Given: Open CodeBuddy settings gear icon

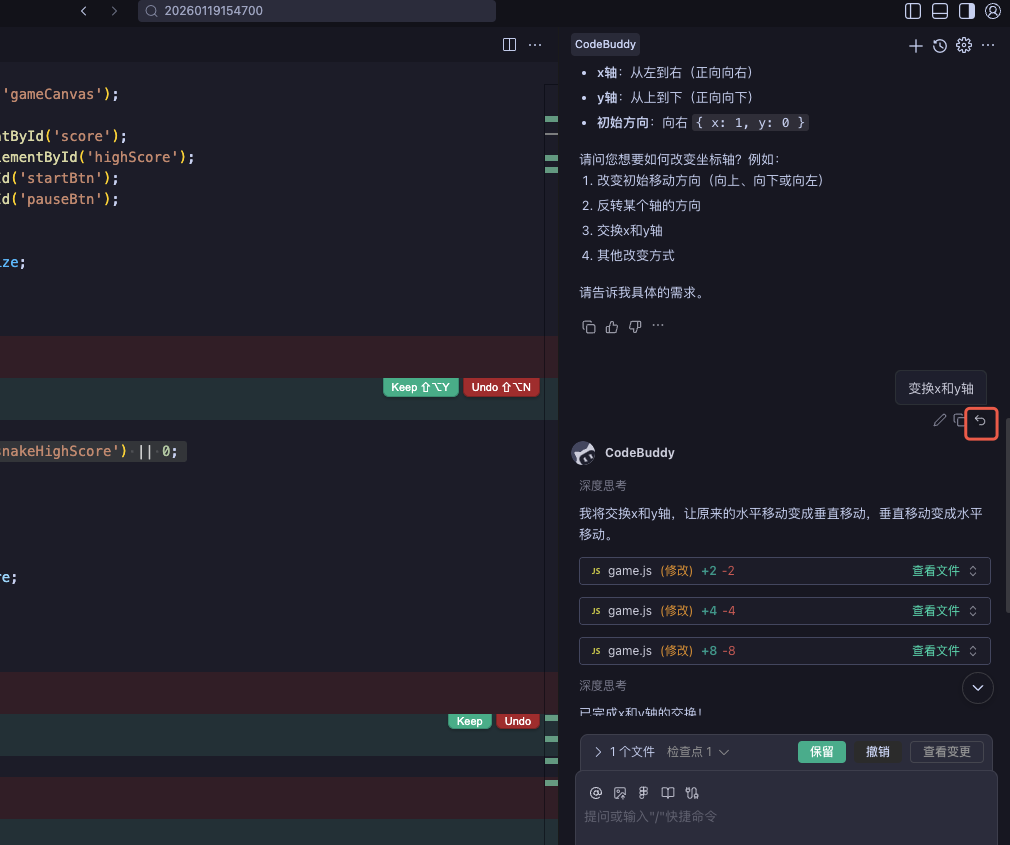Looking at the screenshot, I should click(964, 45).
